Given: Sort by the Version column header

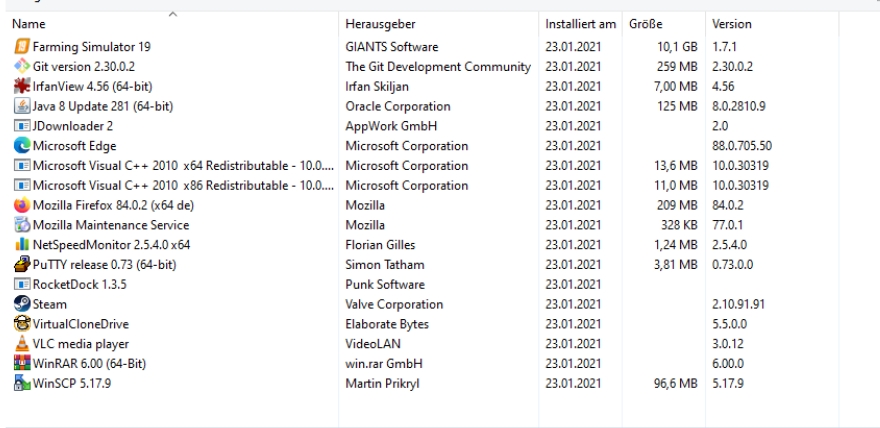Looking at the screenshot, I should pyautogui.click(x=731, y=24).
